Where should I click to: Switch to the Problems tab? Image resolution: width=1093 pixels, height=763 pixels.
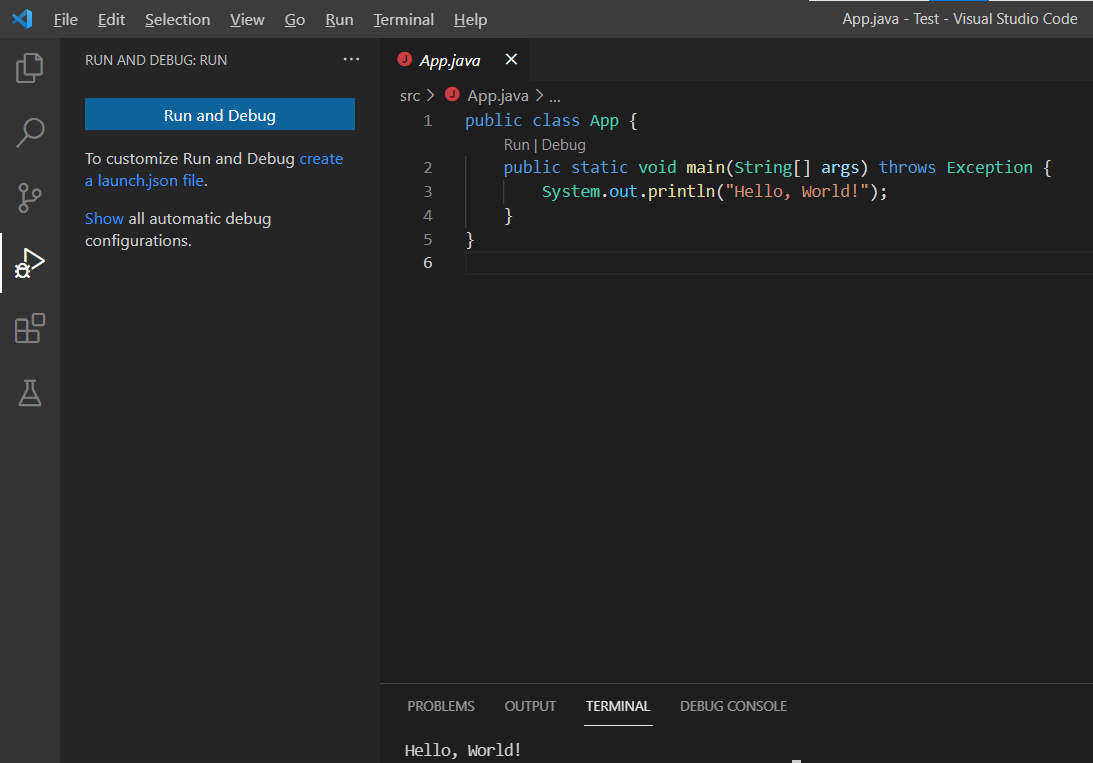pyautogui.click(x=441, y=706)
